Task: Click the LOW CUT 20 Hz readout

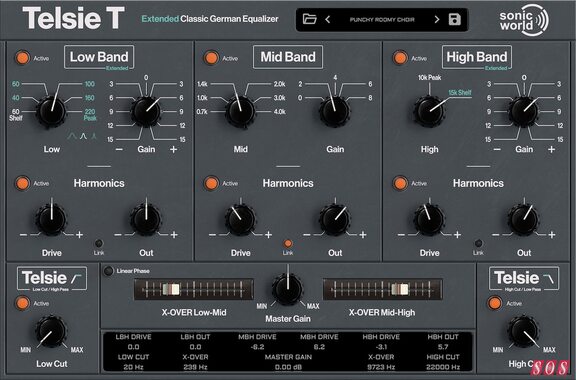Action: point(133,362)
